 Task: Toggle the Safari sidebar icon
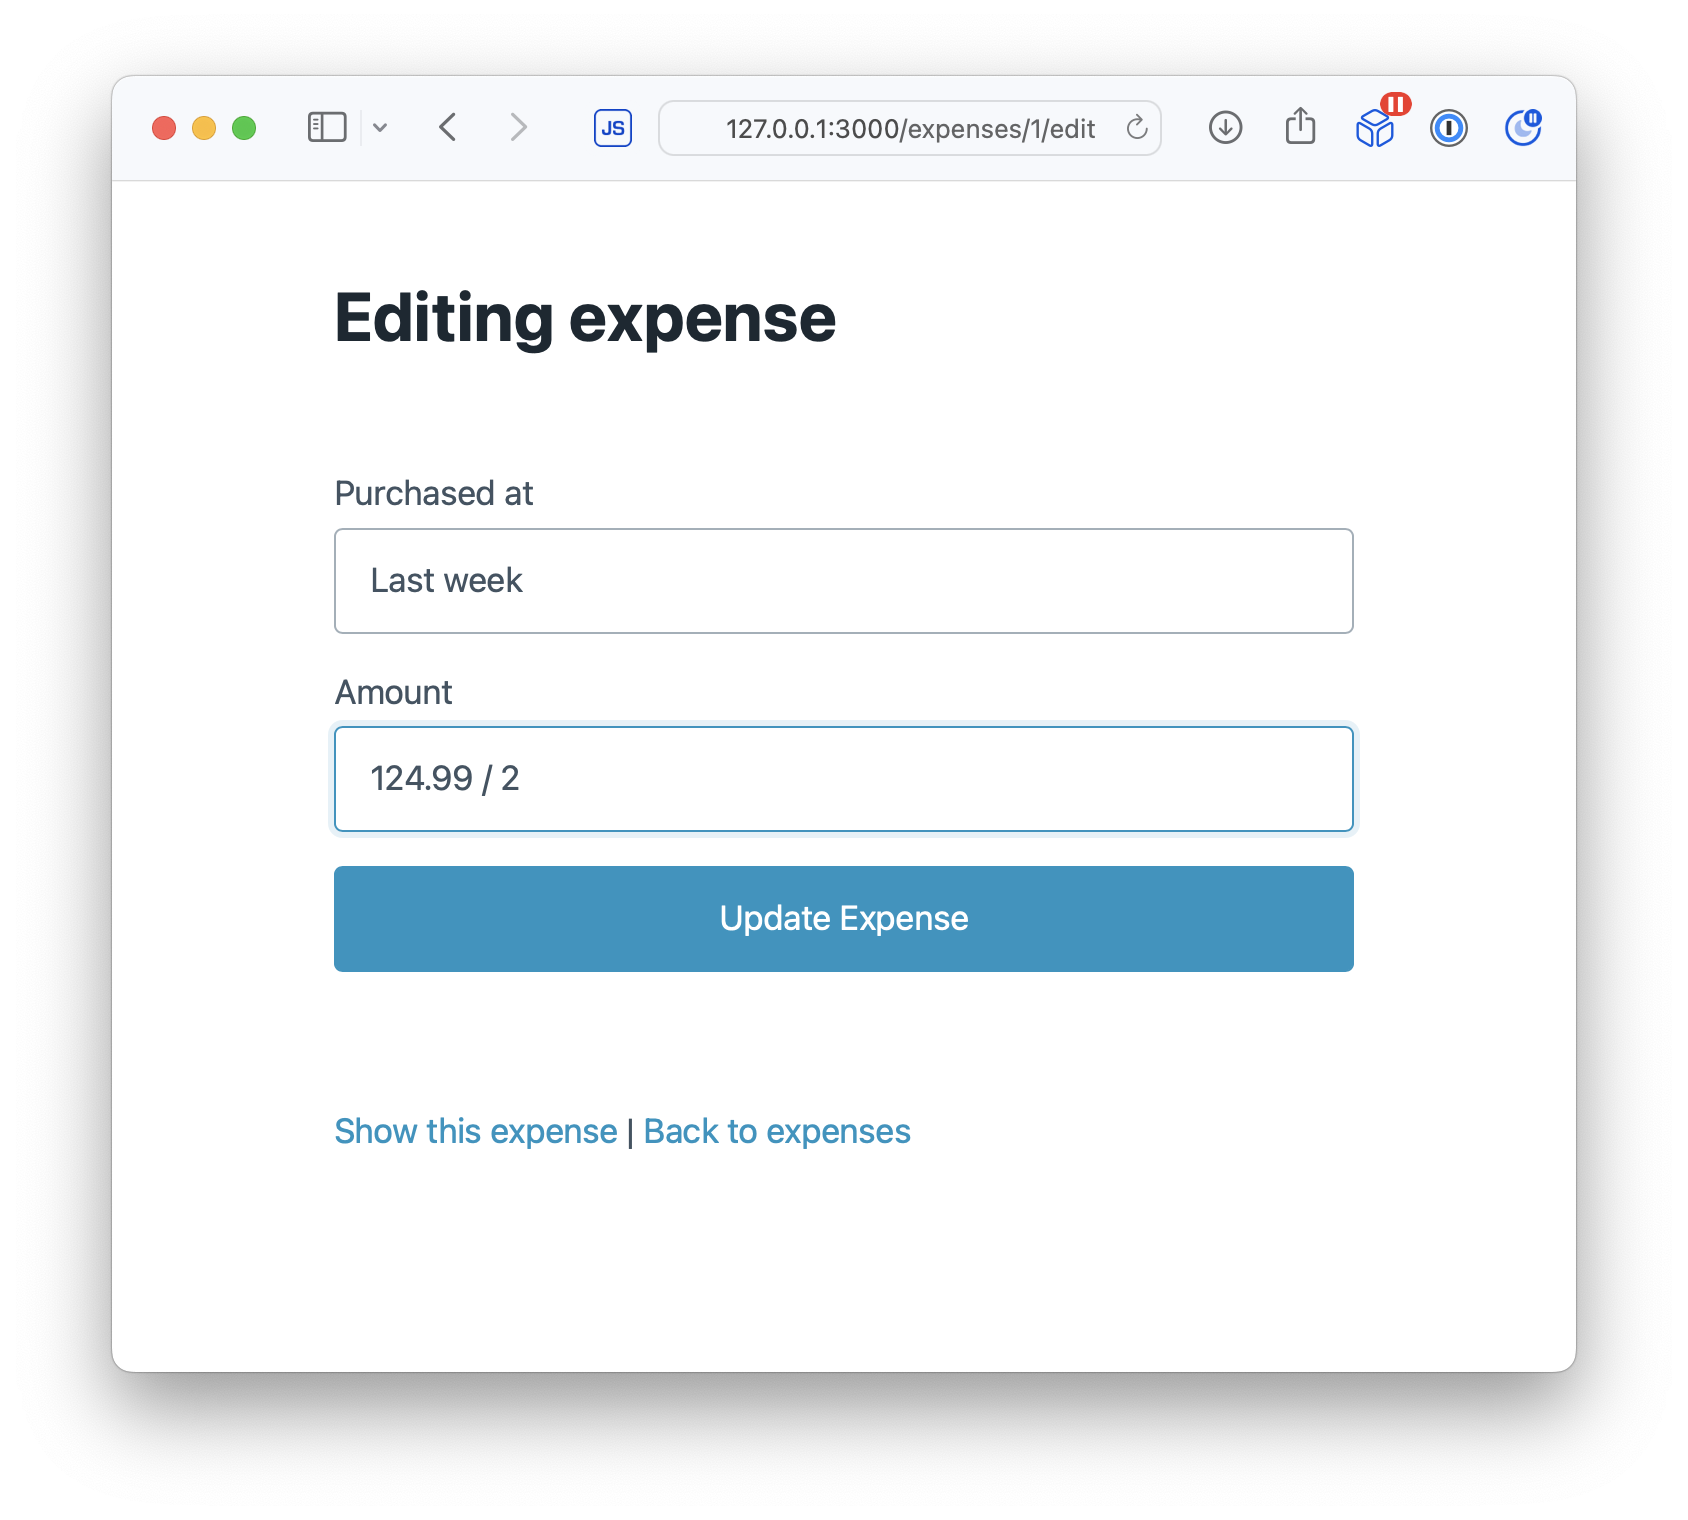click(x=327, y=128)
